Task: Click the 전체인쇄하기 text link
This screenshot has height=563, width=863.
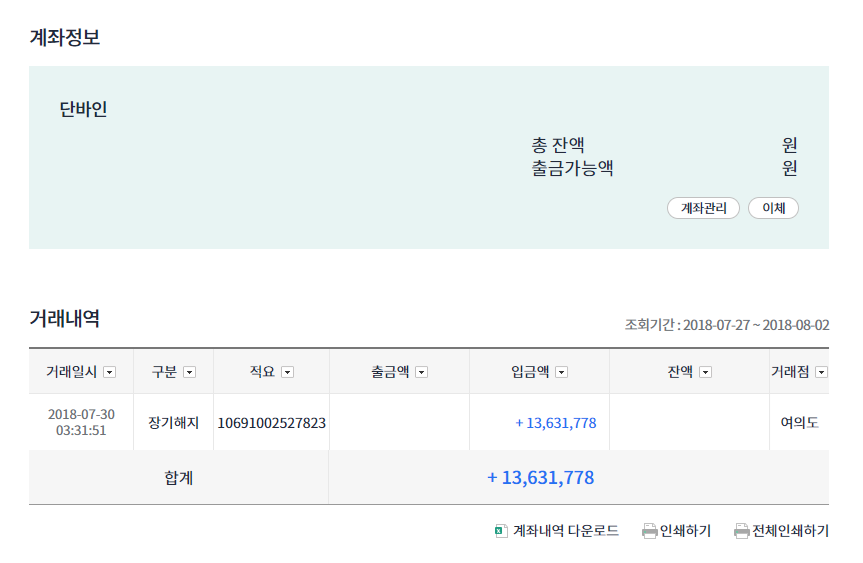Action: (x=790, y=531)
